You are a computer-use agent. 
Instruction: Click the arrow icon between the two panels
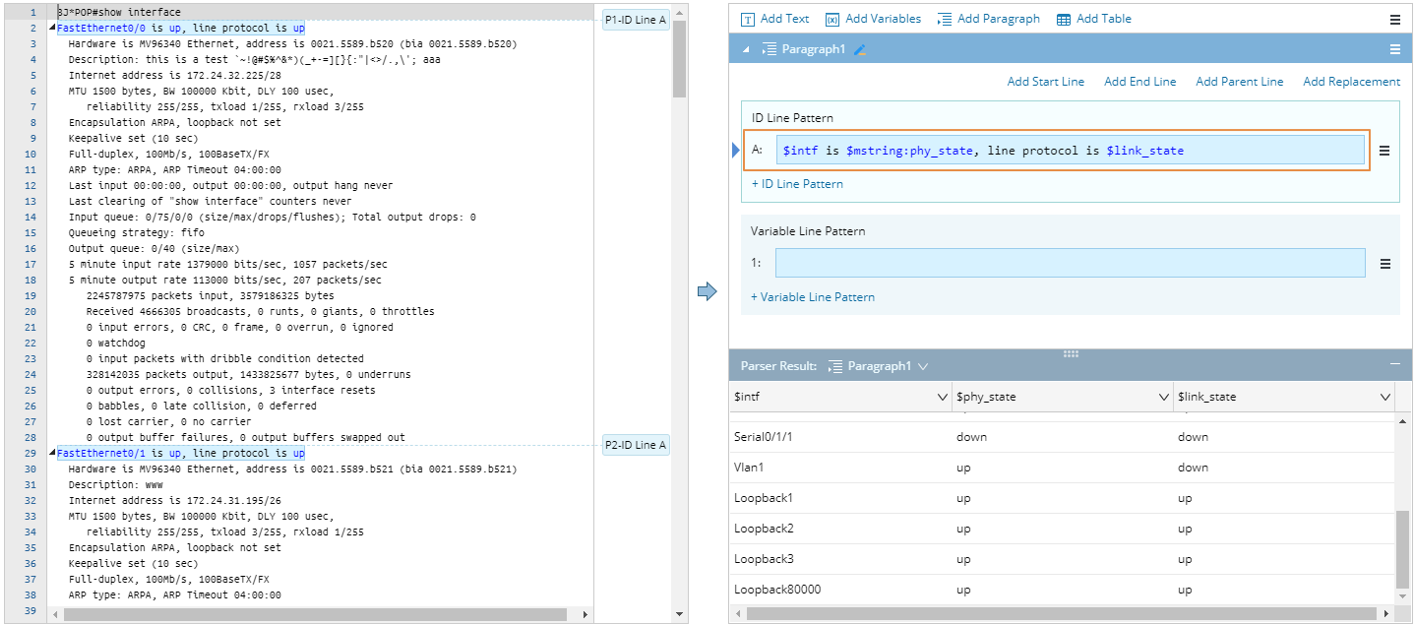pos(708,292)
